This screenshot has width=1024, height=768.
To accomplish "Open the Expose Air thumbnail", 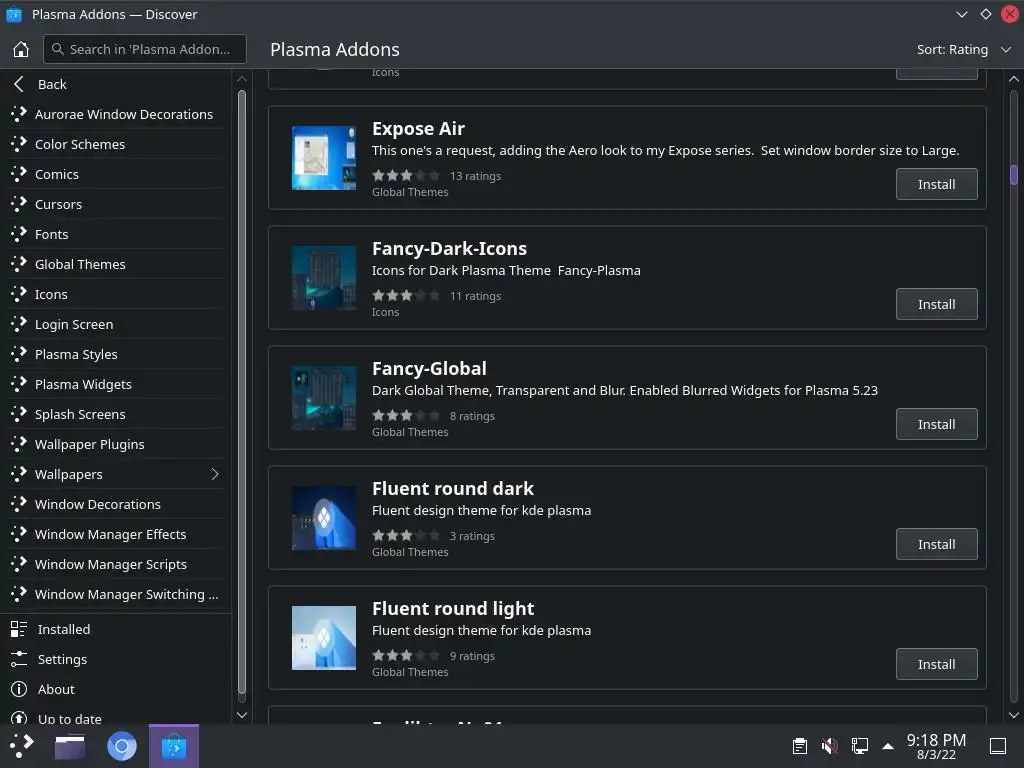I will (x=324, y=158).
